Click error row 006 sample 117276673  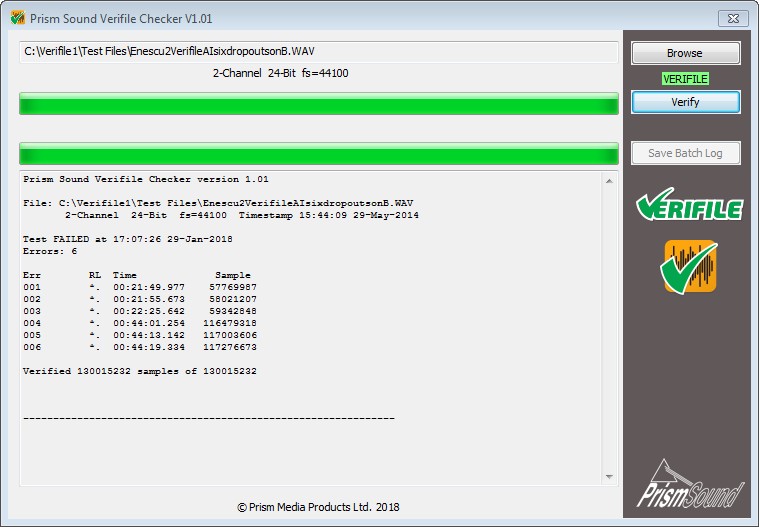[x=230, y=347]
